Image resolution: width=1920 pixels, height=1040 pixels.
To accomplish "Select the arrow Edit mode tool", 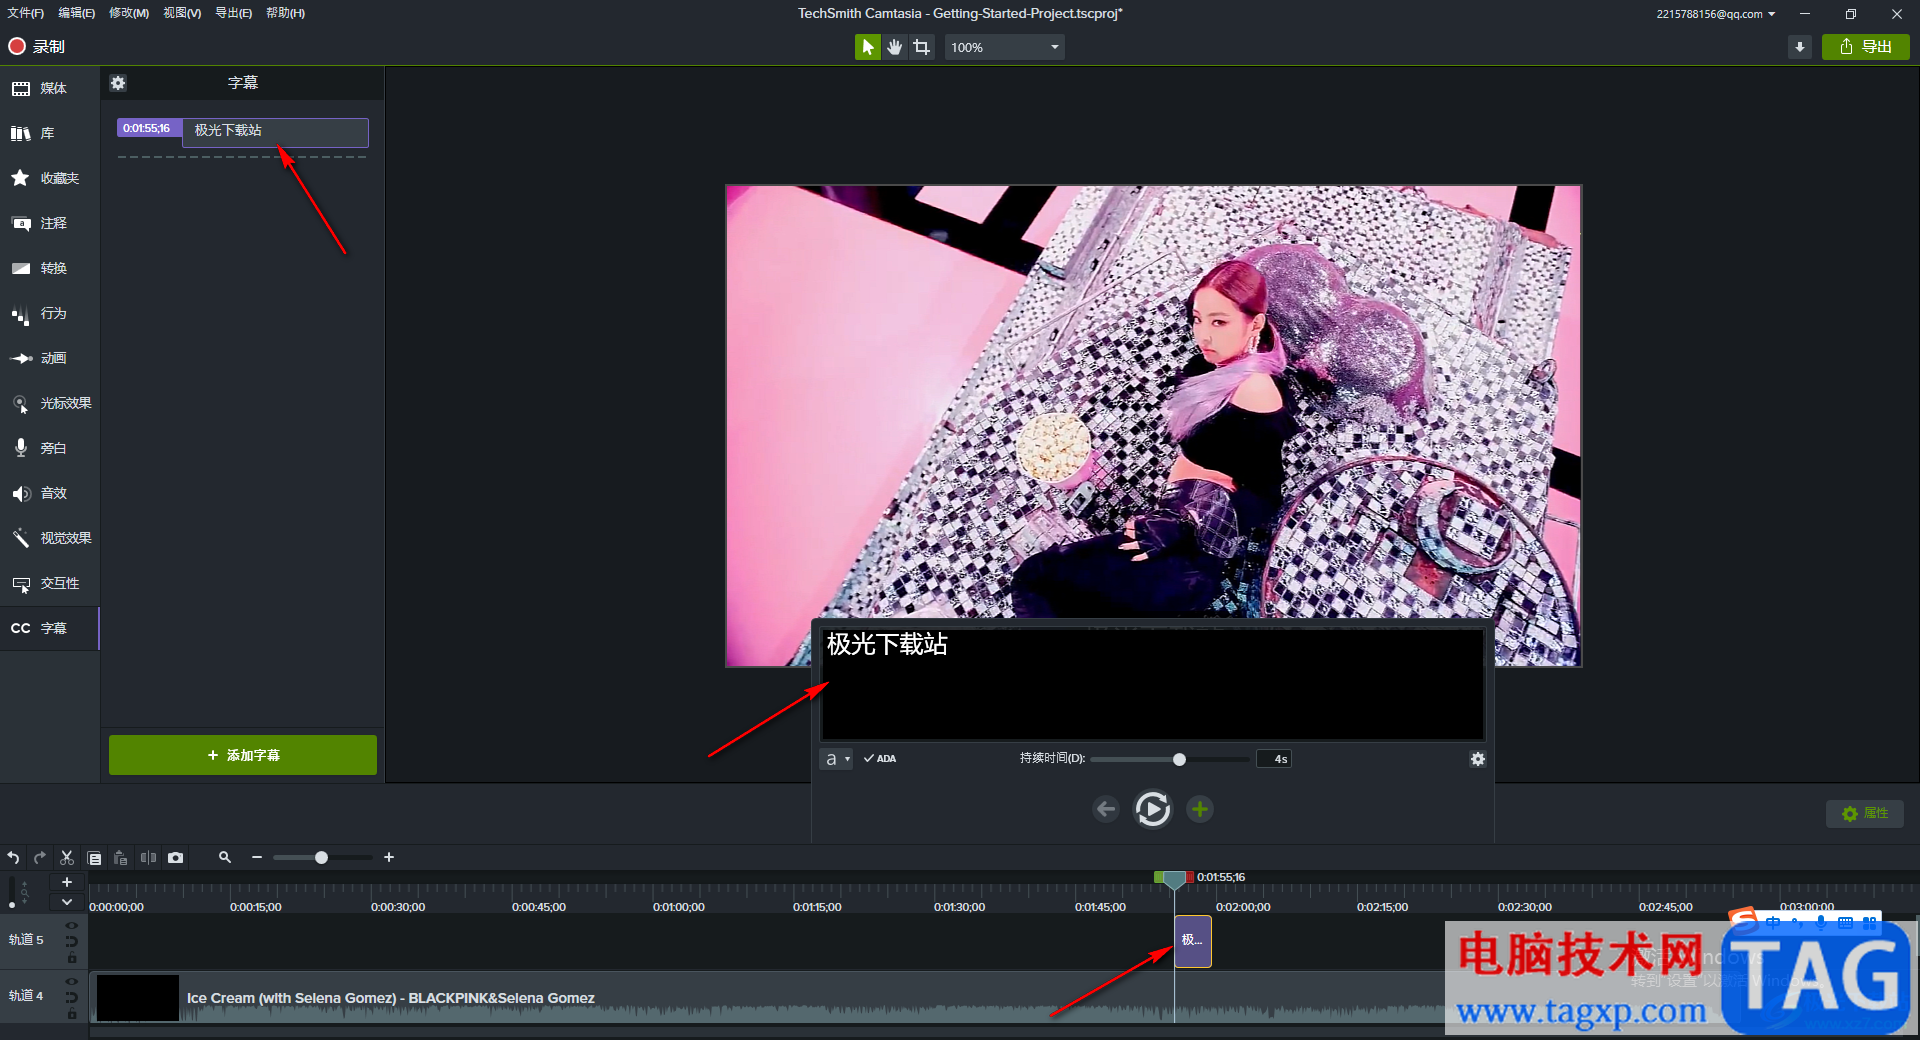I will click(868, 47).
